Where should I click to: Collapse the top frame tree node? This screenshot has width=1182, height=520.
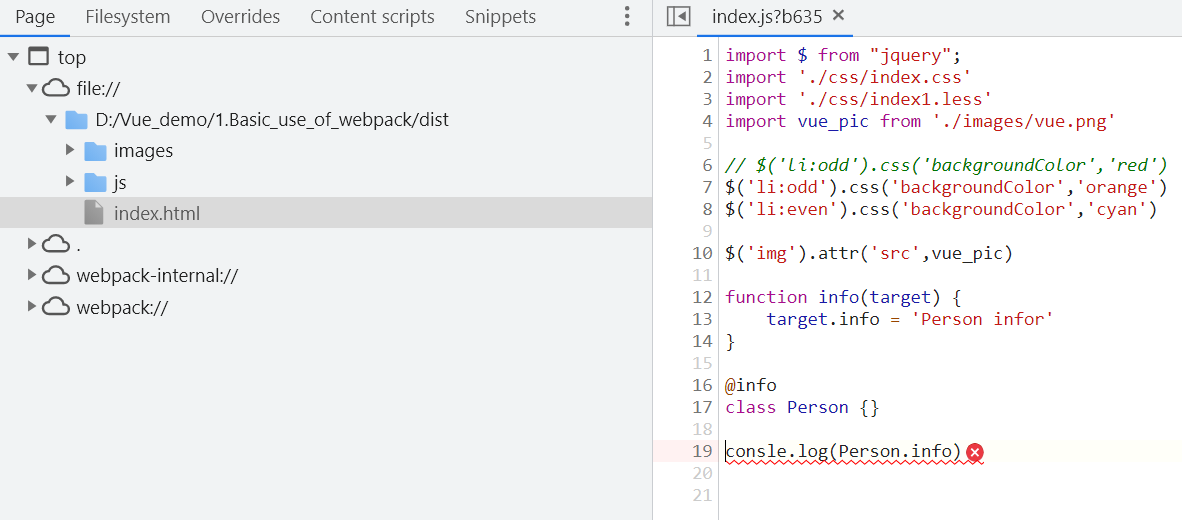click(x=13, y=57)
